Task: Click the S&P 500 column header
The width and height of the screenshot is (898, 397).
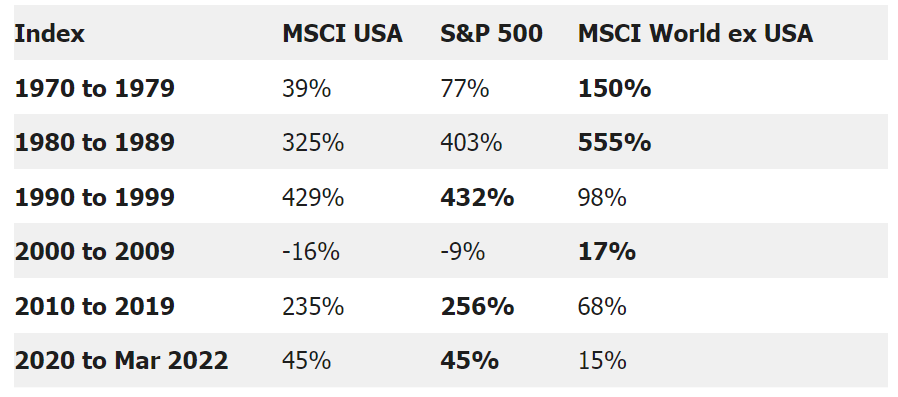Action: [x=491, y=33]
